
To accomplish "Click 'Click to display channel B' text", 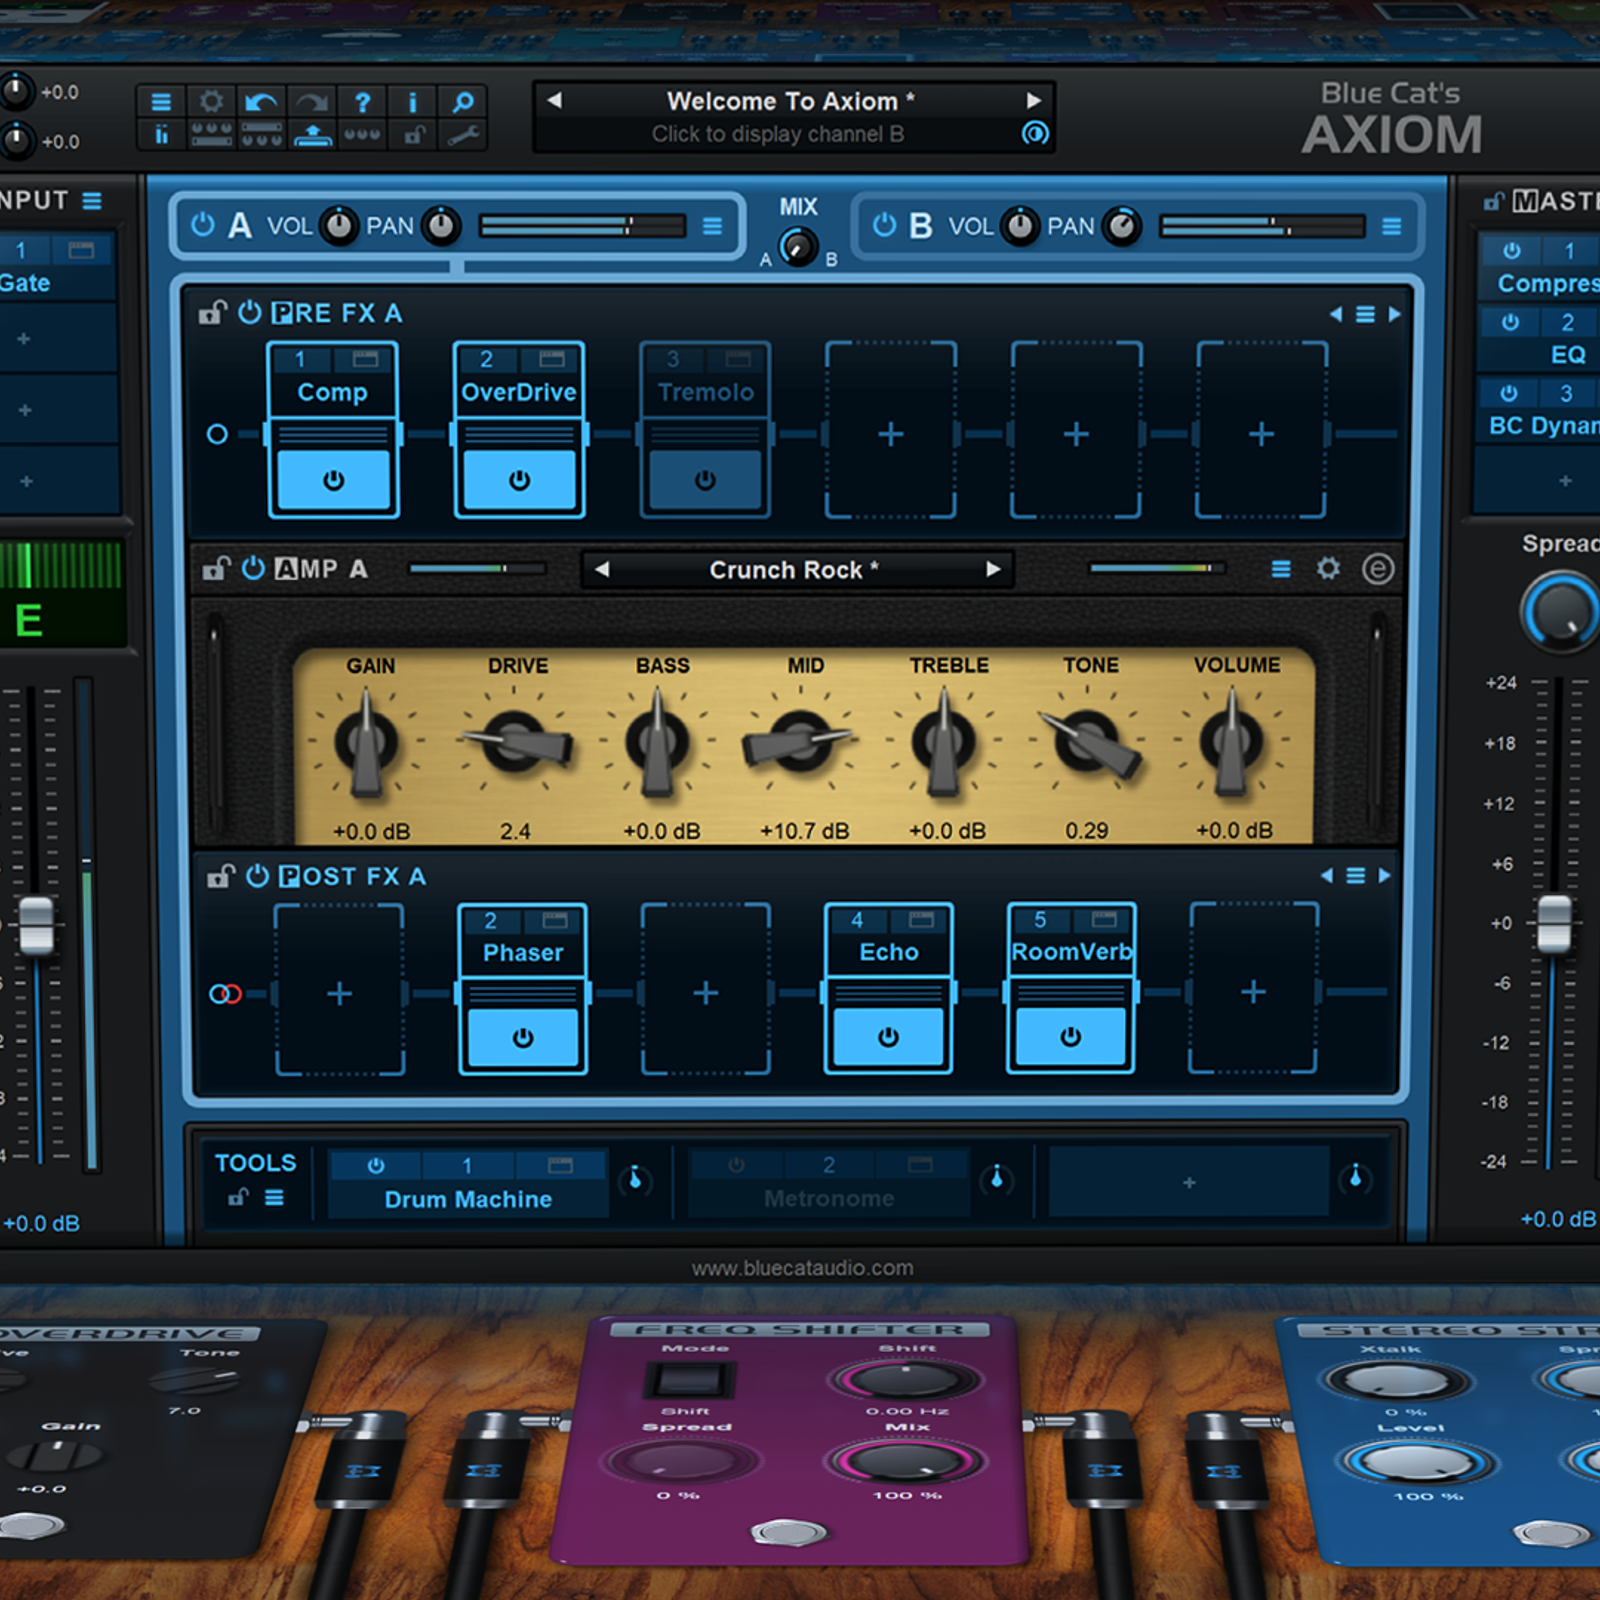I will click(778, 134).
